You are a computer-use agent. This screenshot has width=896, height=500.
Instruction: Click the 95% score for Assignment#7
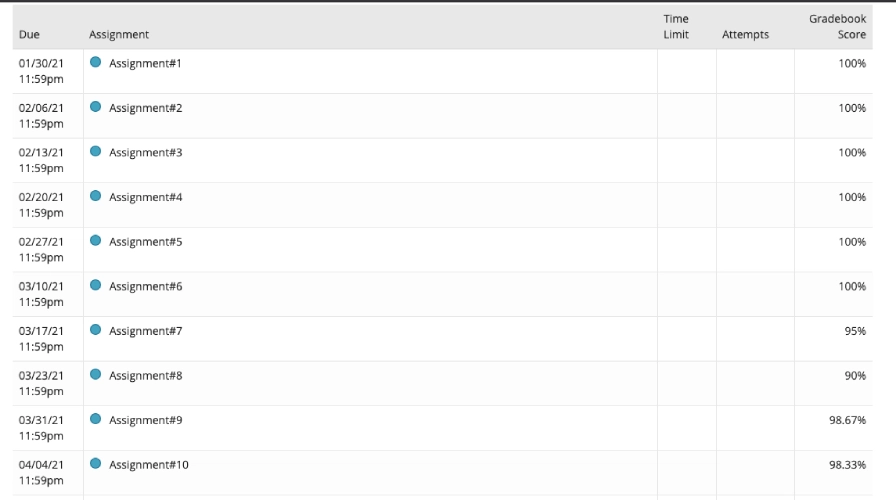tap(853, 331)
